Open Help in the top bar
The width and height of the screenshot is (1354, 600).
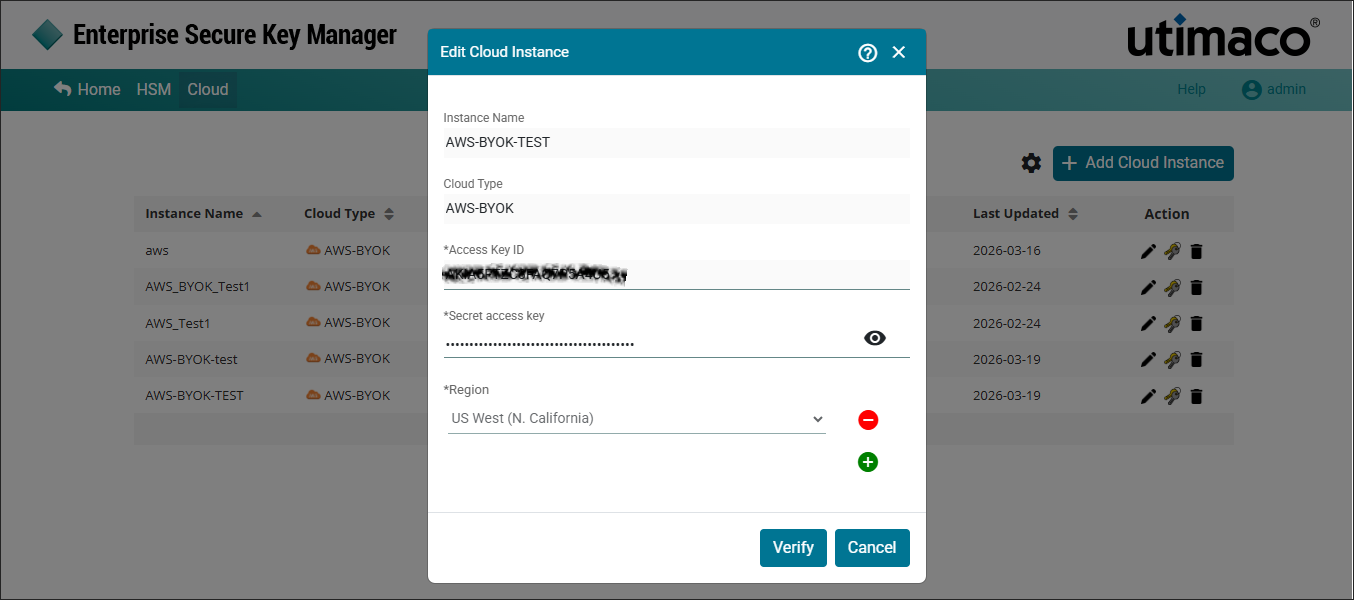(1191, 89)
